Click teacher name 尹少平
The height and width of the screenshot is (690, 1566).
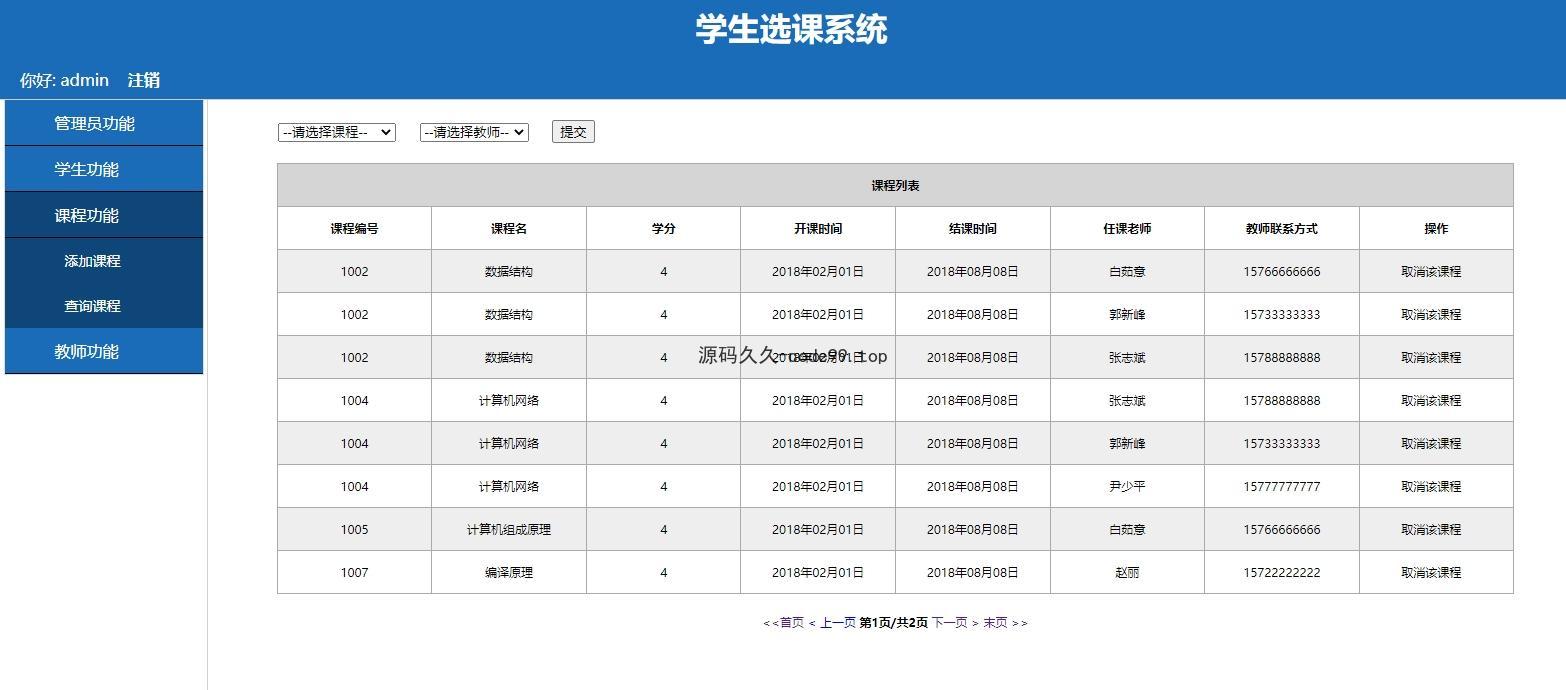1127,487
